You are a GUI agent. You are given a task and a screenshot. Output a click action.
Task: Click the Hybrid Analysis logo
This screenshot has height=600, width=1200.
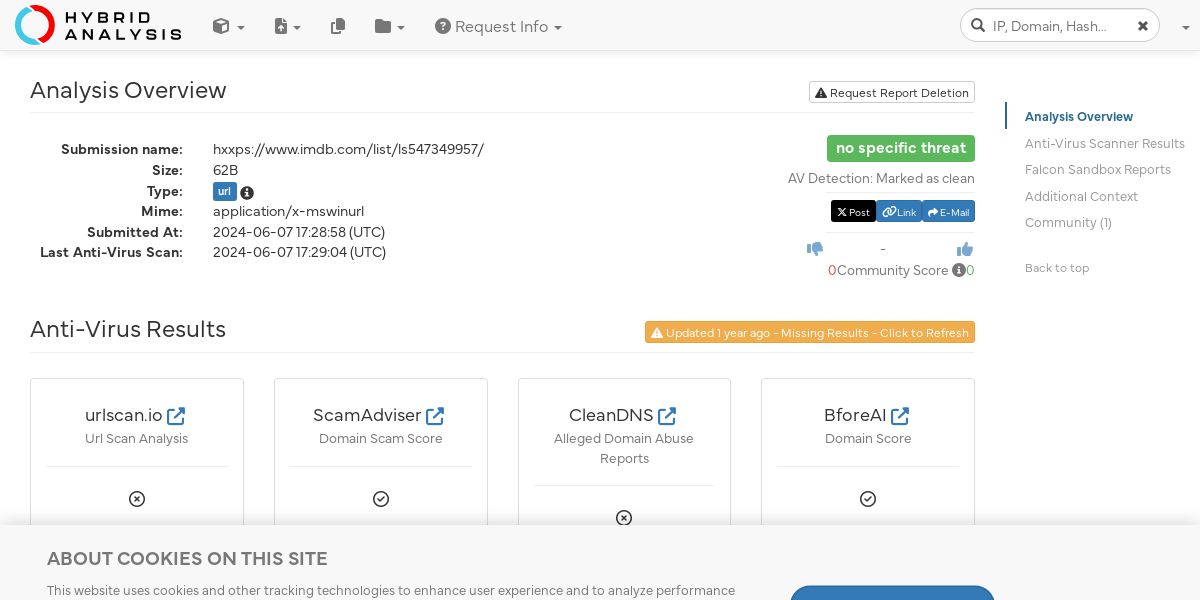98,25
